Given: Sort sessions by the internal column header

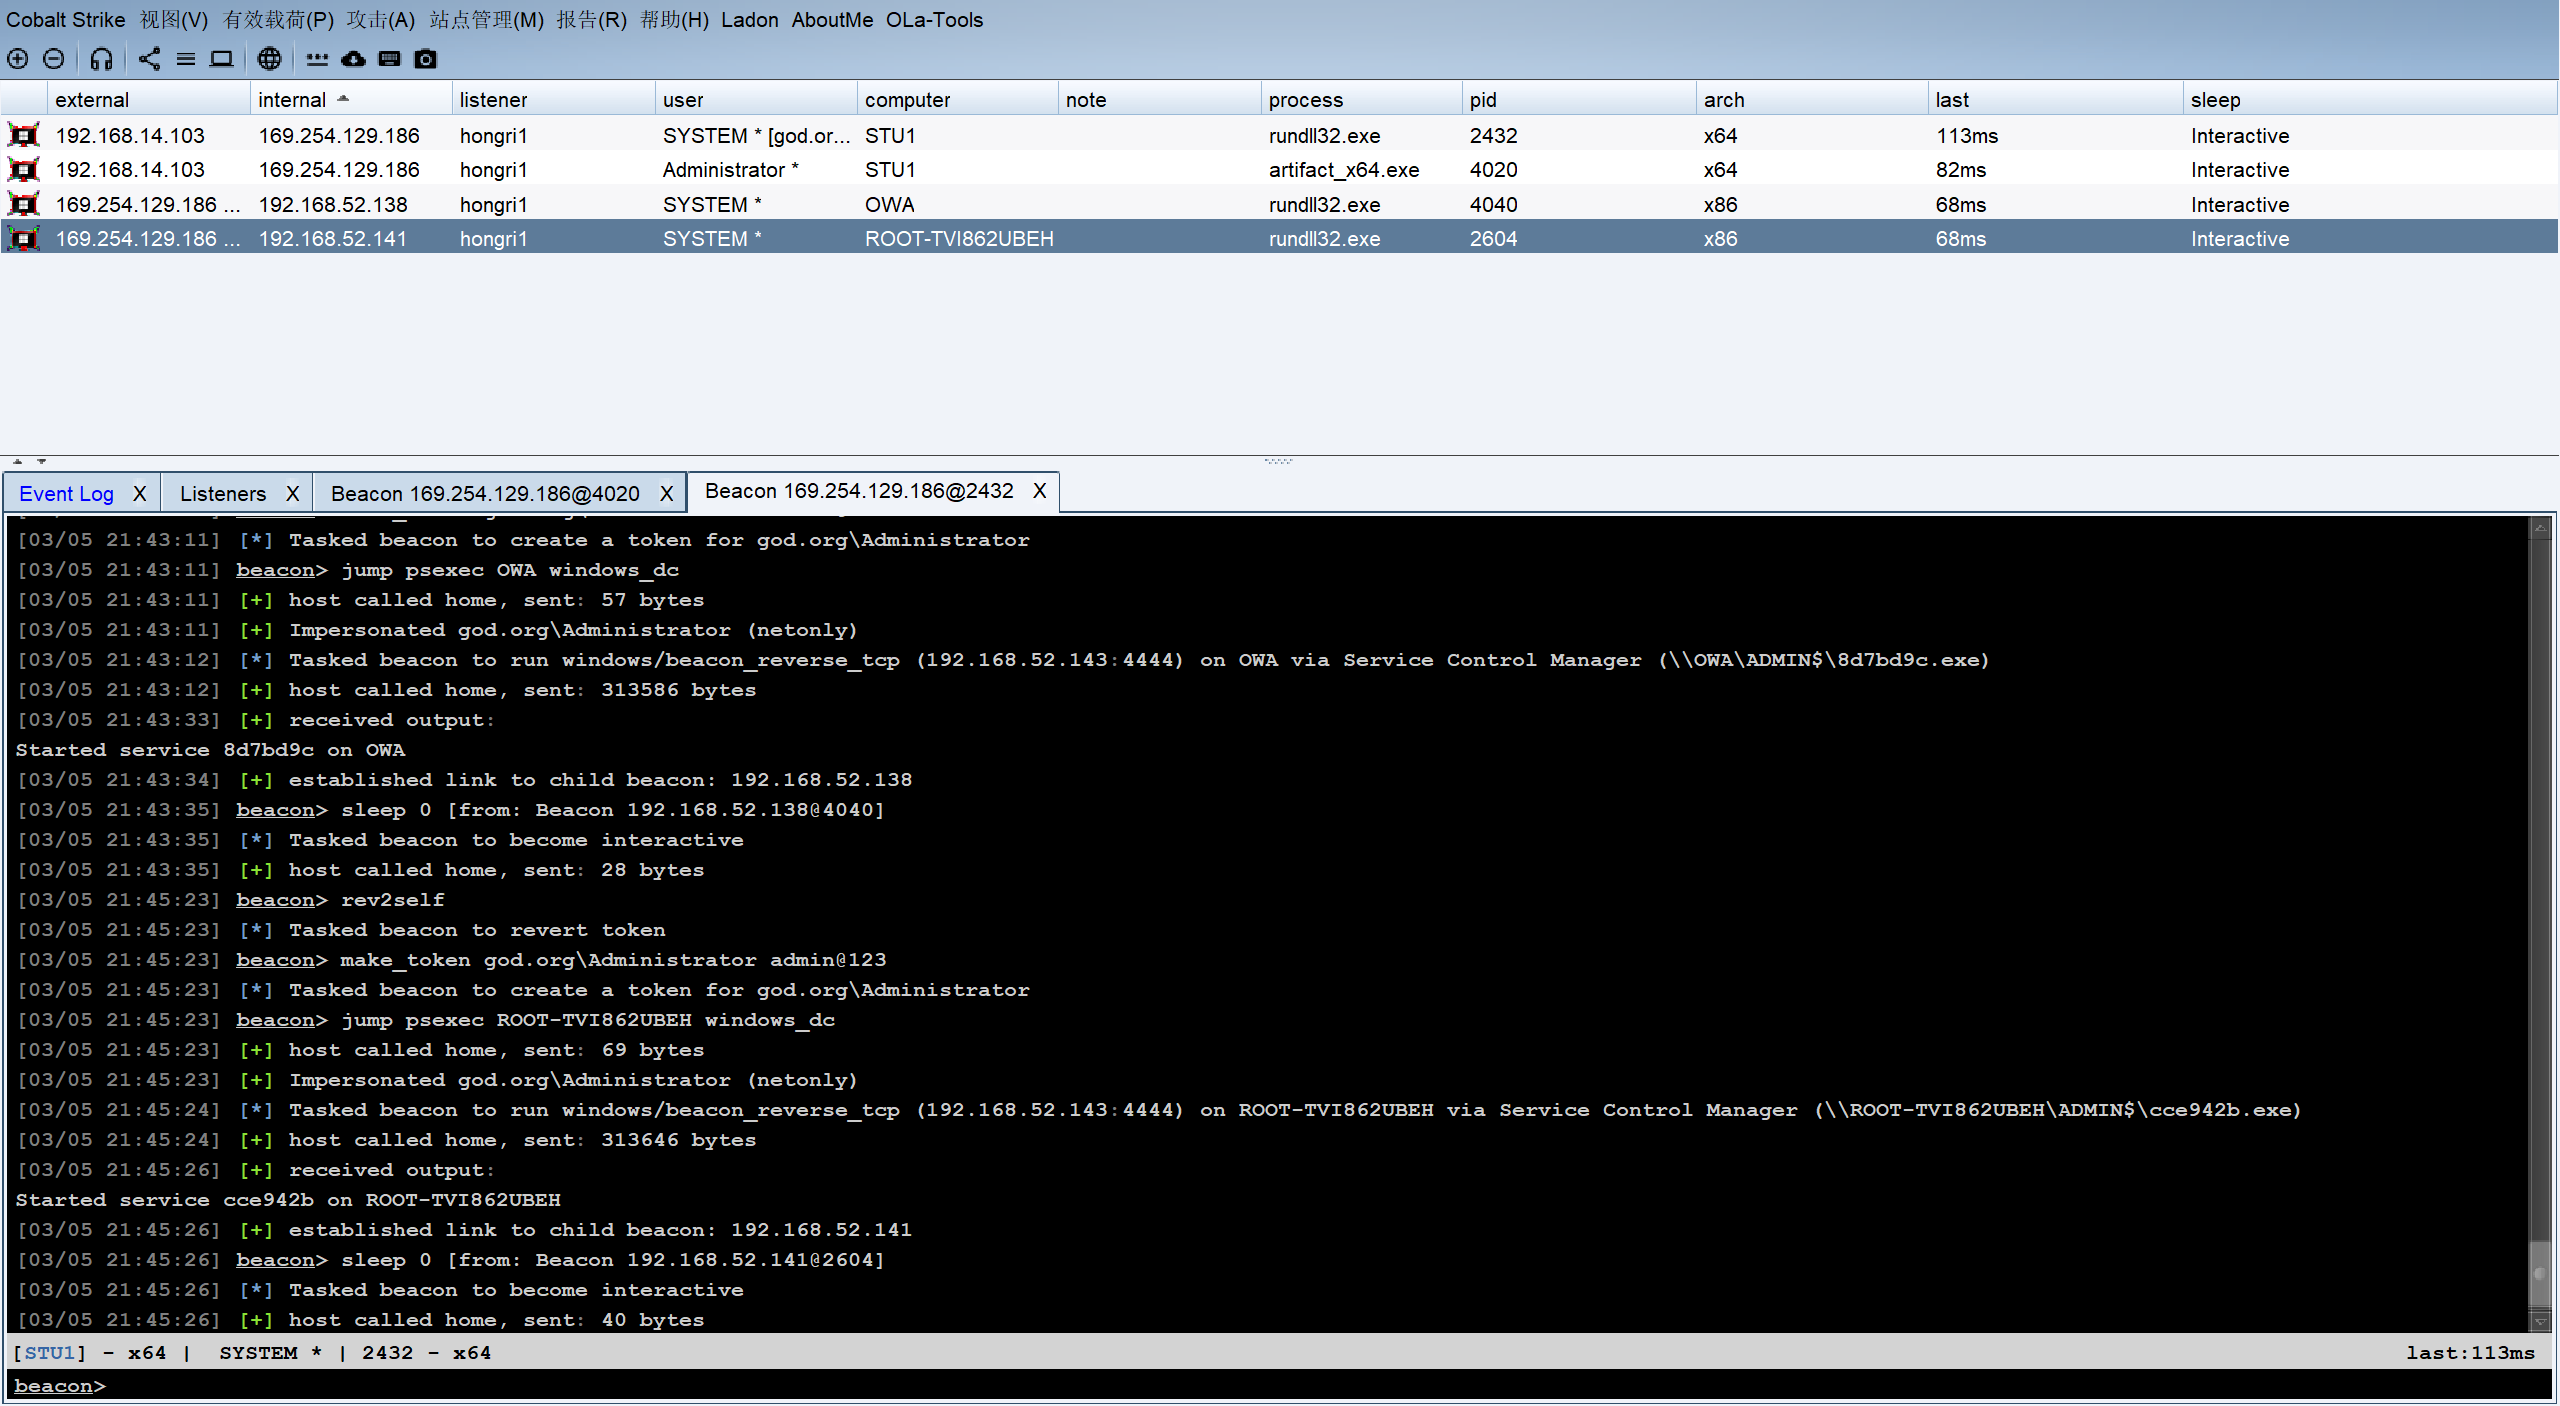Looking at the screenshot, I should click(292, 100).
